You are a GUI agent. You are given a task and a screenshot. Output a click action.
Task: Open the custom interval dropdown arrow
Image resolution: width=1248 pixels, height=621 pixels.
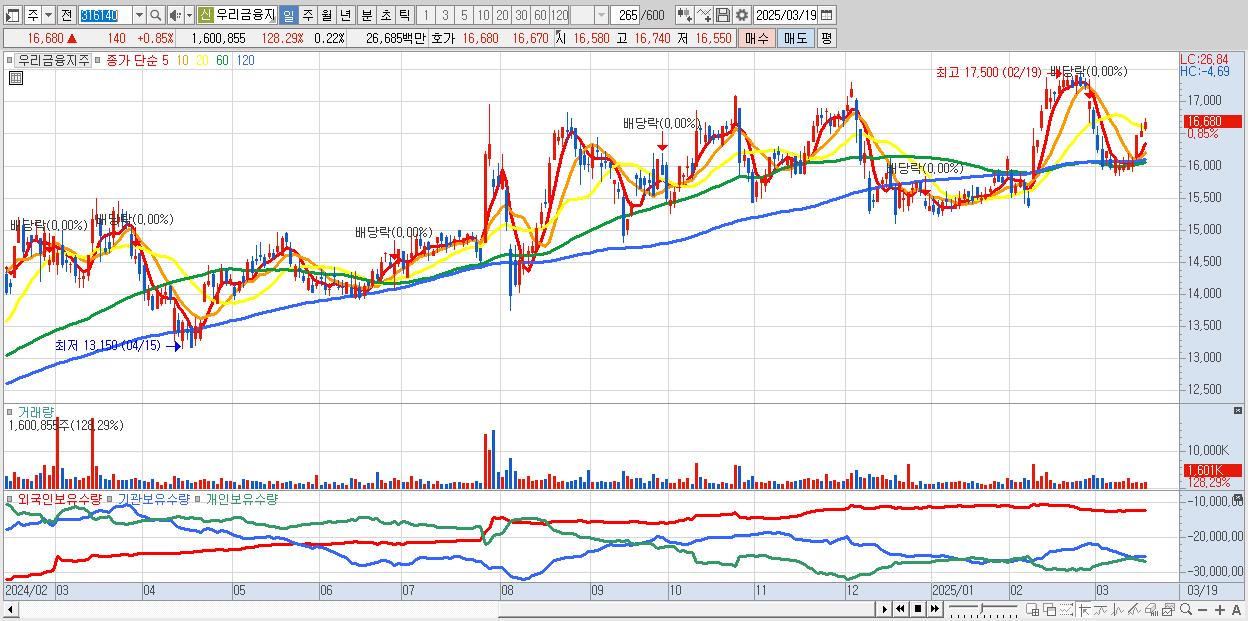coord(601,15)
